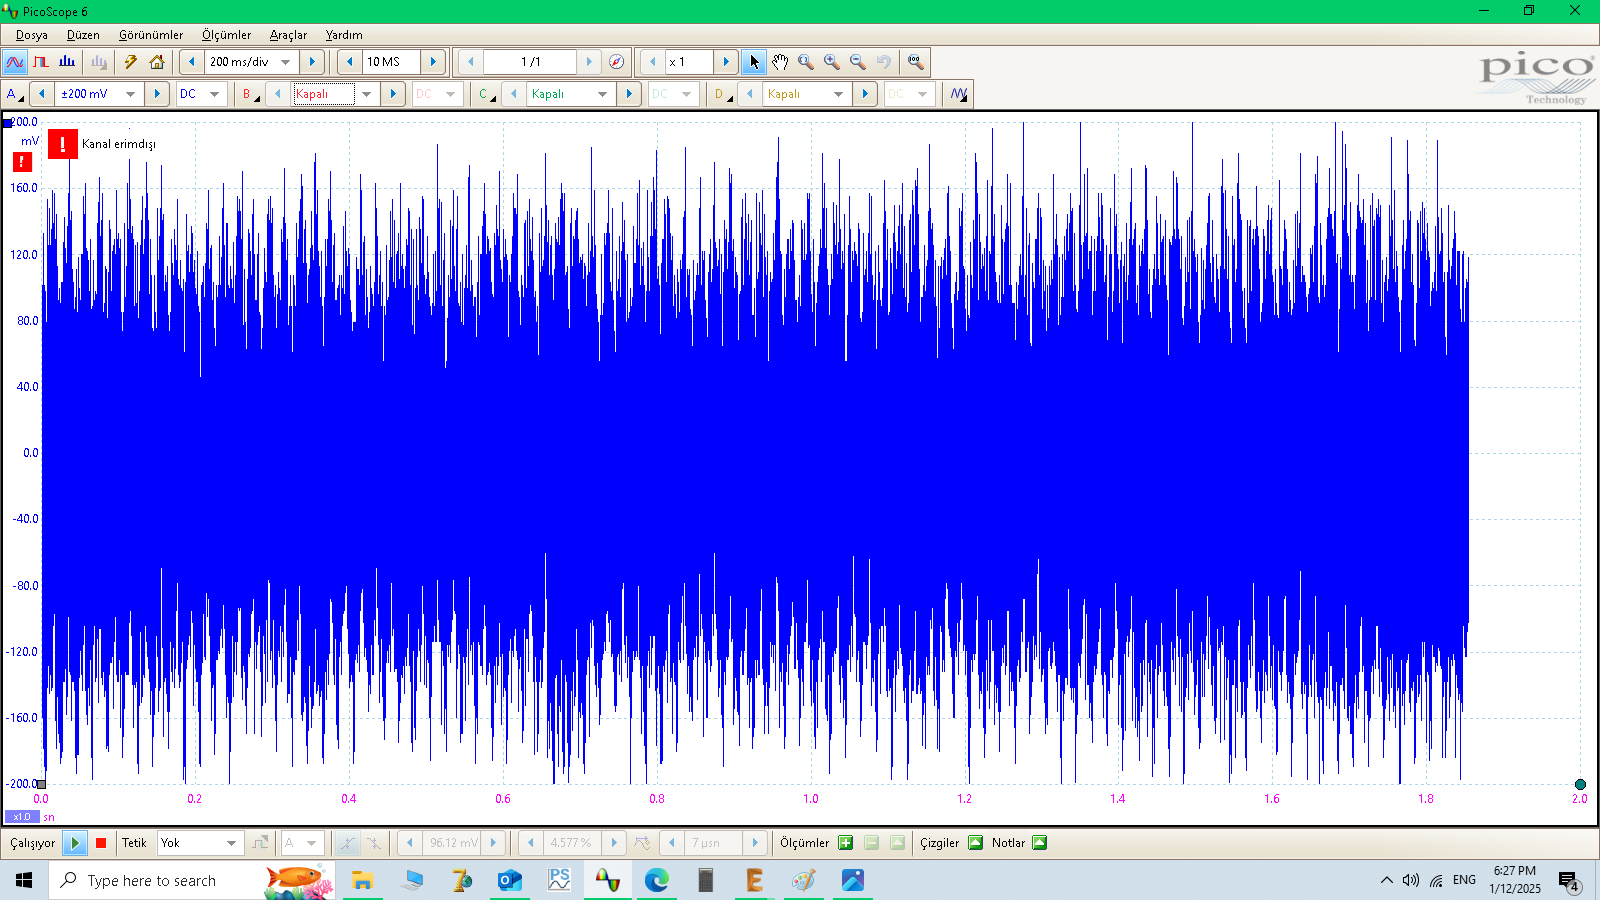Open Channel B options button
1600x900 pixels.
(x=250, y=94)
